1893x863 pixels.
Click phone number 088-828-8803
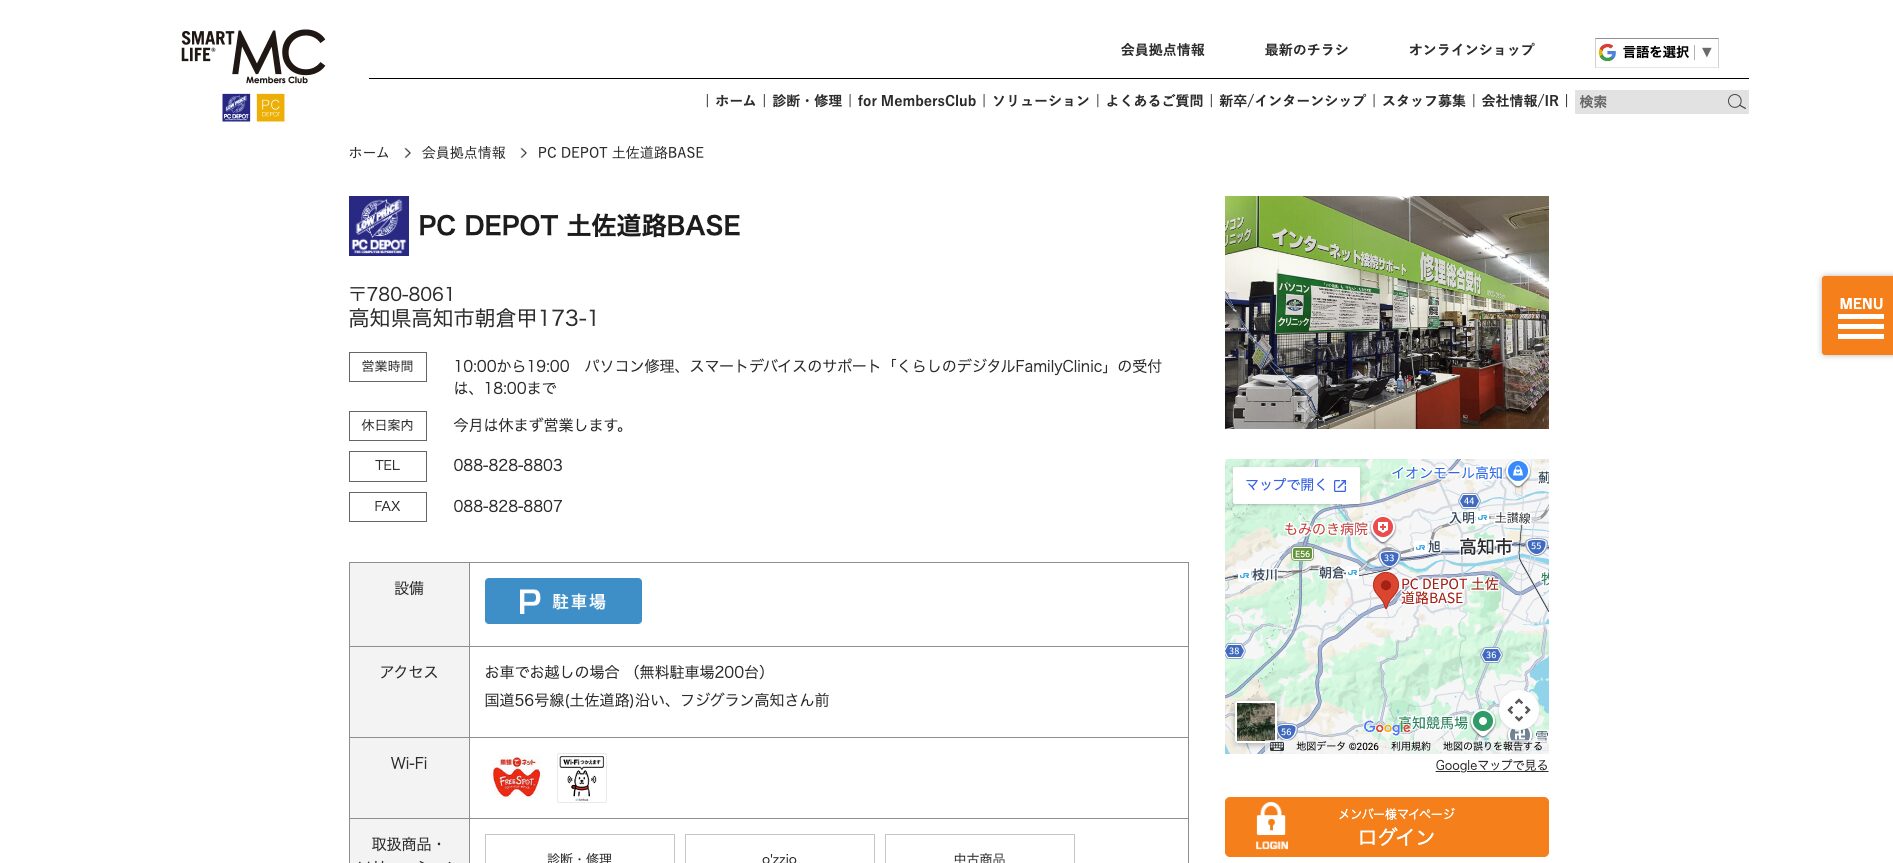coord(508,466)
